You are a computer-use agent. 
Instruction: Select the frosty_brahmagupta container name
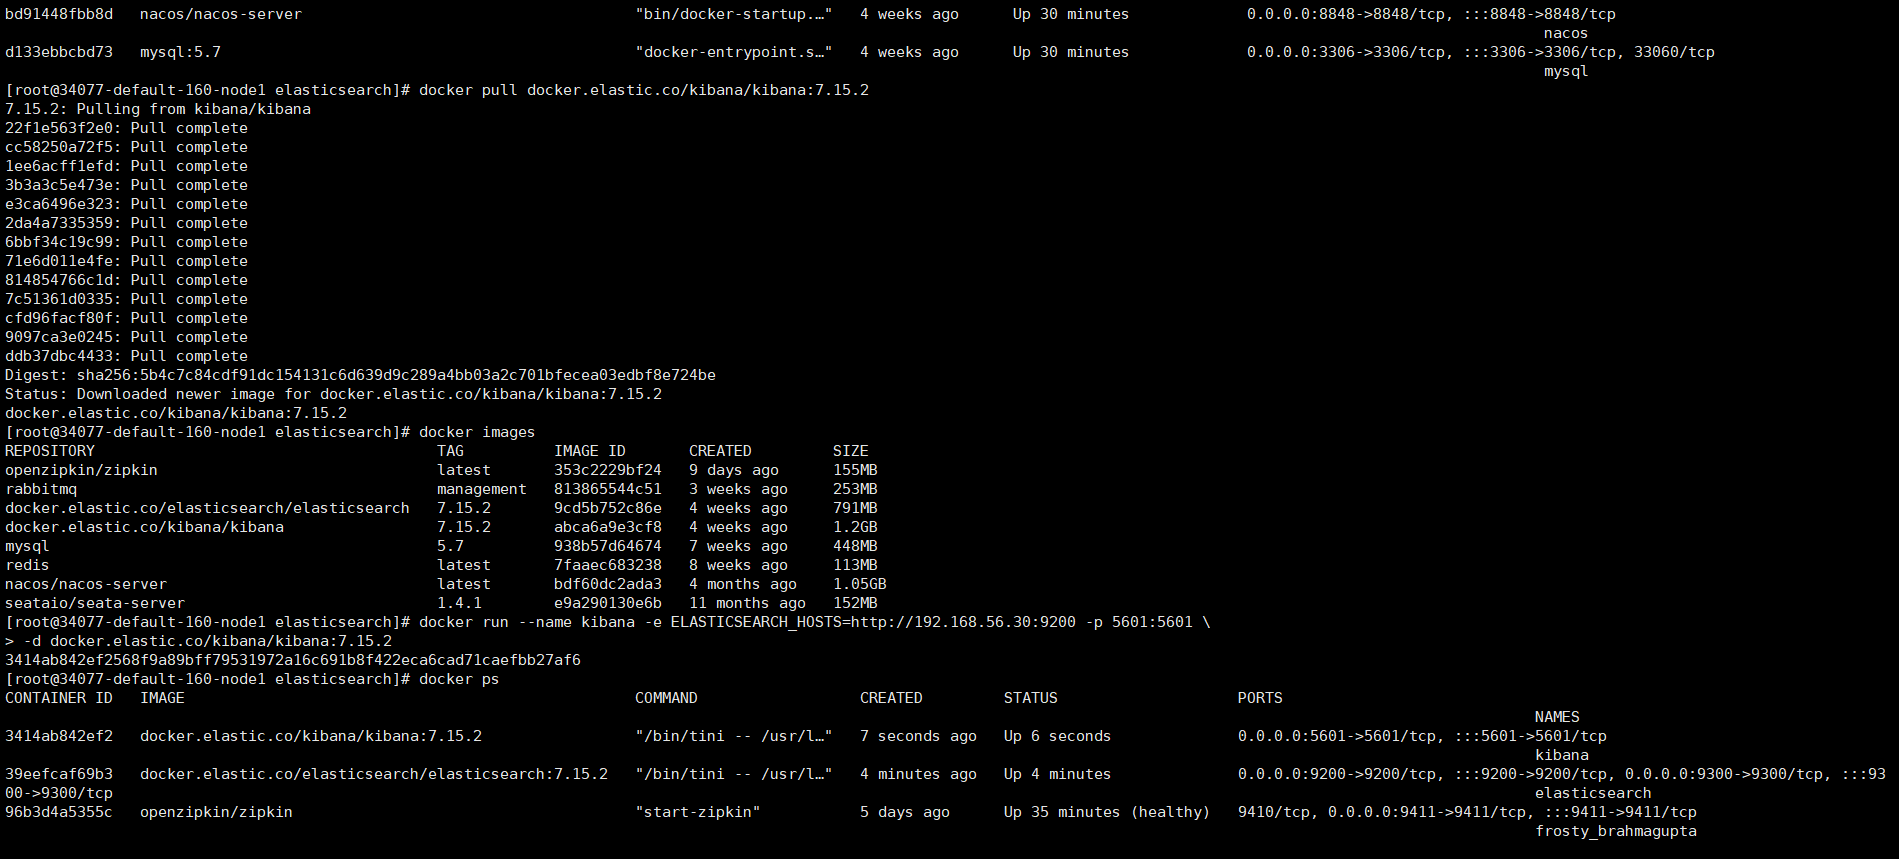[1616, 831]
